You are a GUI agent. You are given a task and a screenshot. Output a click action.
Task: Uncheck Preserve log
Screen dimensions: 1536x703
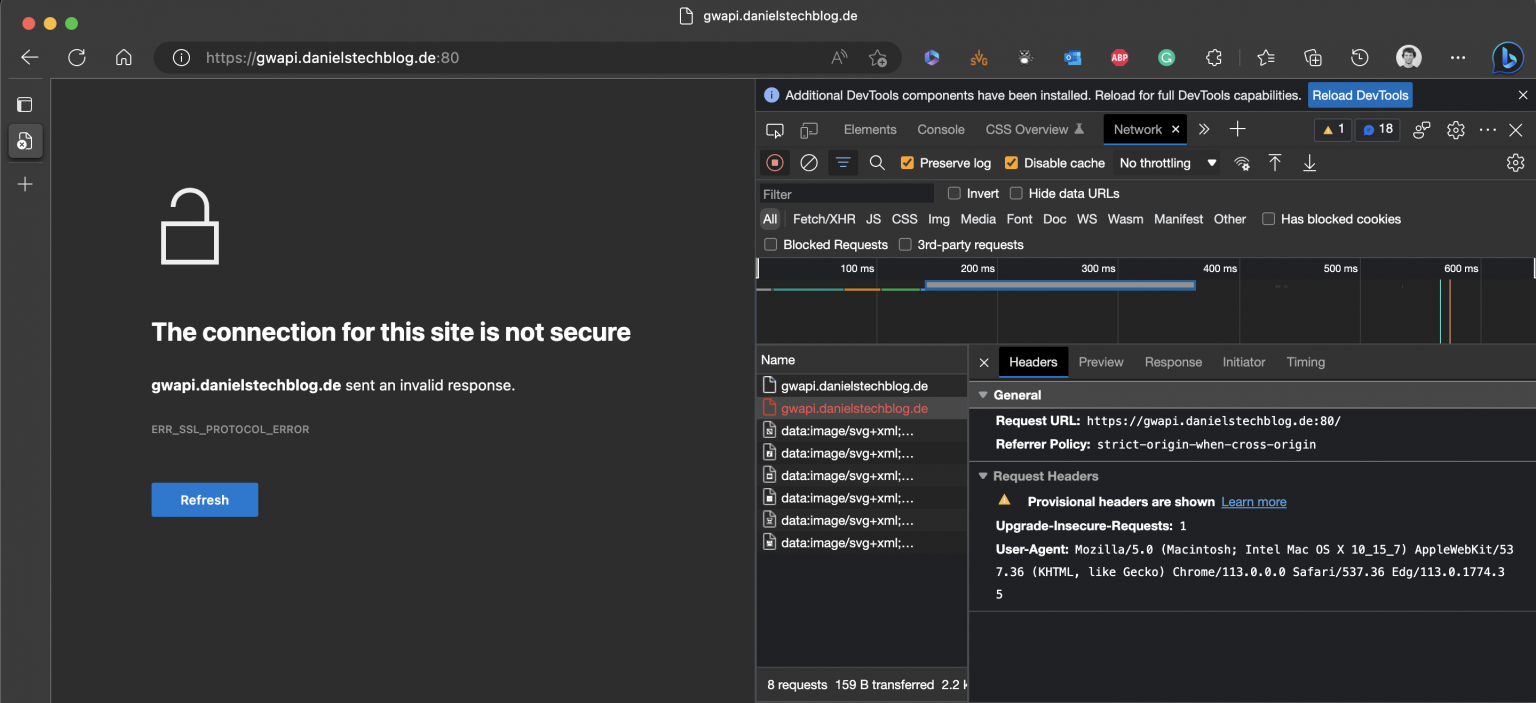[906, 162]
